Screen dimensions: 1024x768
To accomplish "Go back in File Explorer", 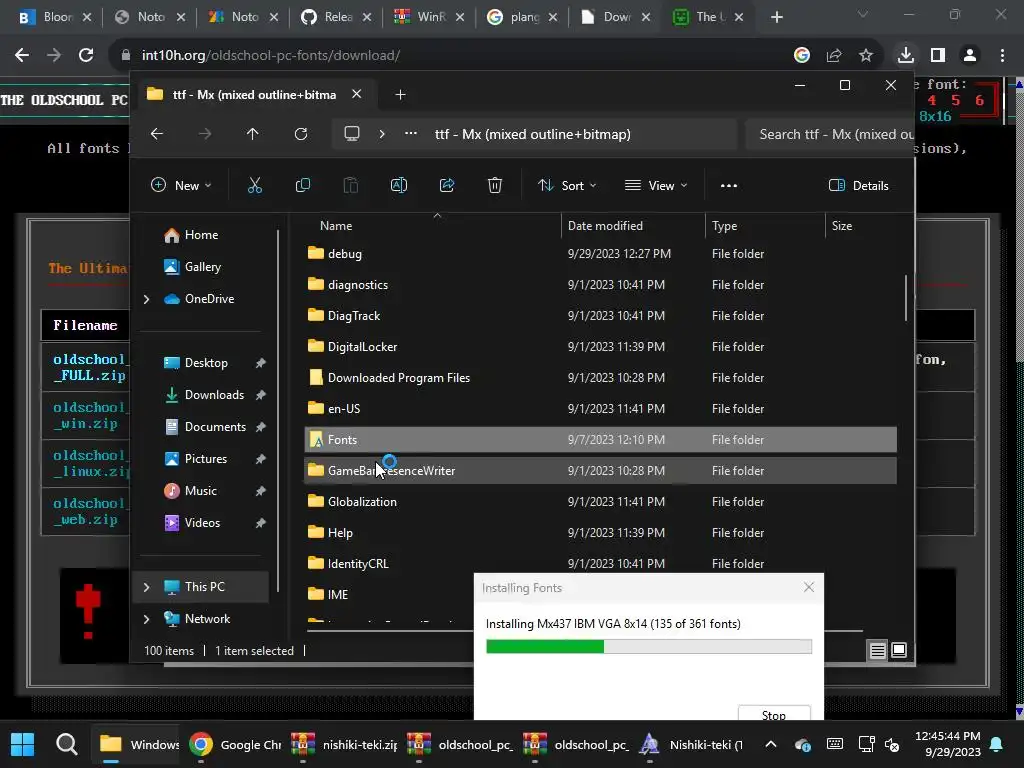I will tap(157, 134).
